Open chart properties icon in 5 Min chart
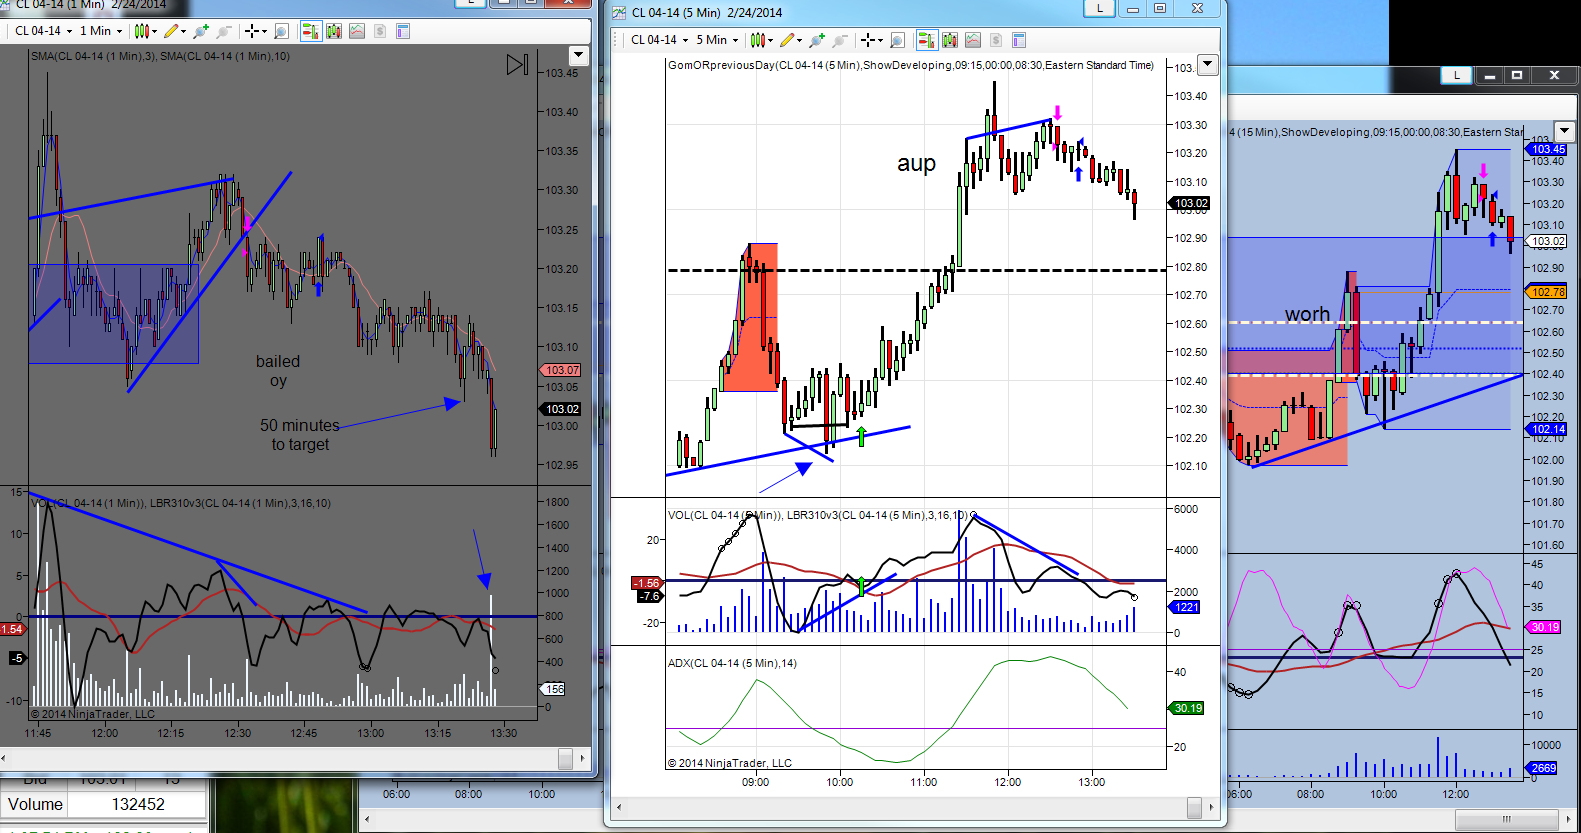This screenshot has height=833, width=1581. [1019, 40]
